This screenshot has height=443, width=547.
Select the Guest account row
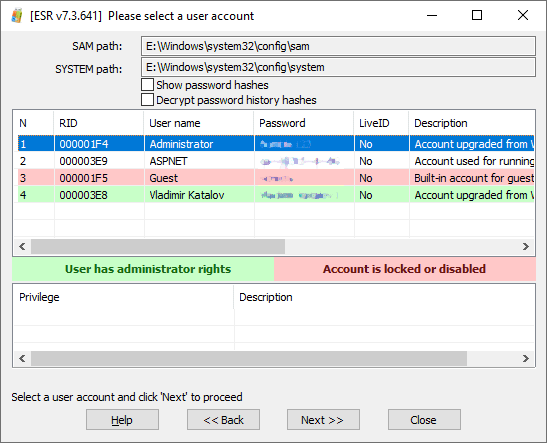click(x=276, y=178)
